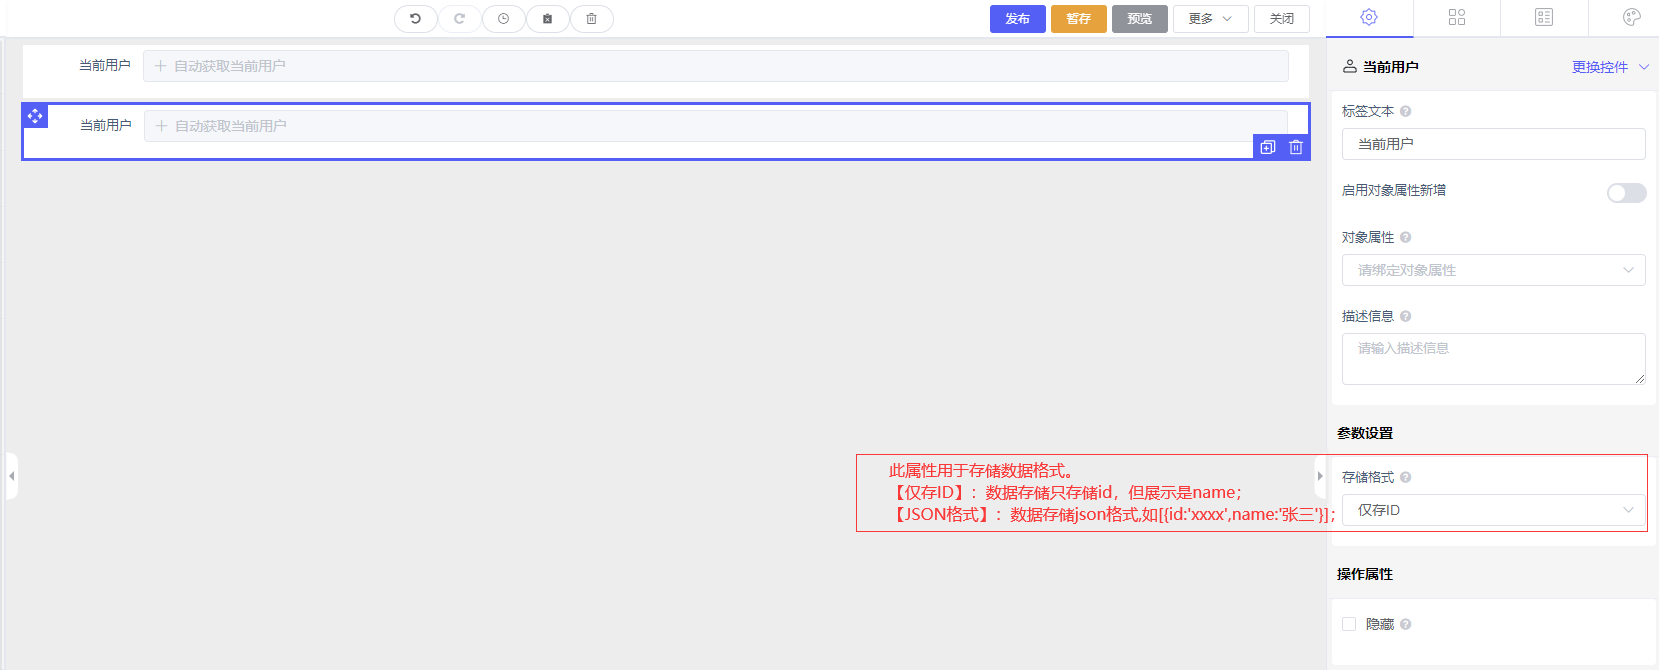Image resolution: width=1659 pixels, height=670 pixels.
Task: Click the 发布 button
Action: tap(1017, 19)
